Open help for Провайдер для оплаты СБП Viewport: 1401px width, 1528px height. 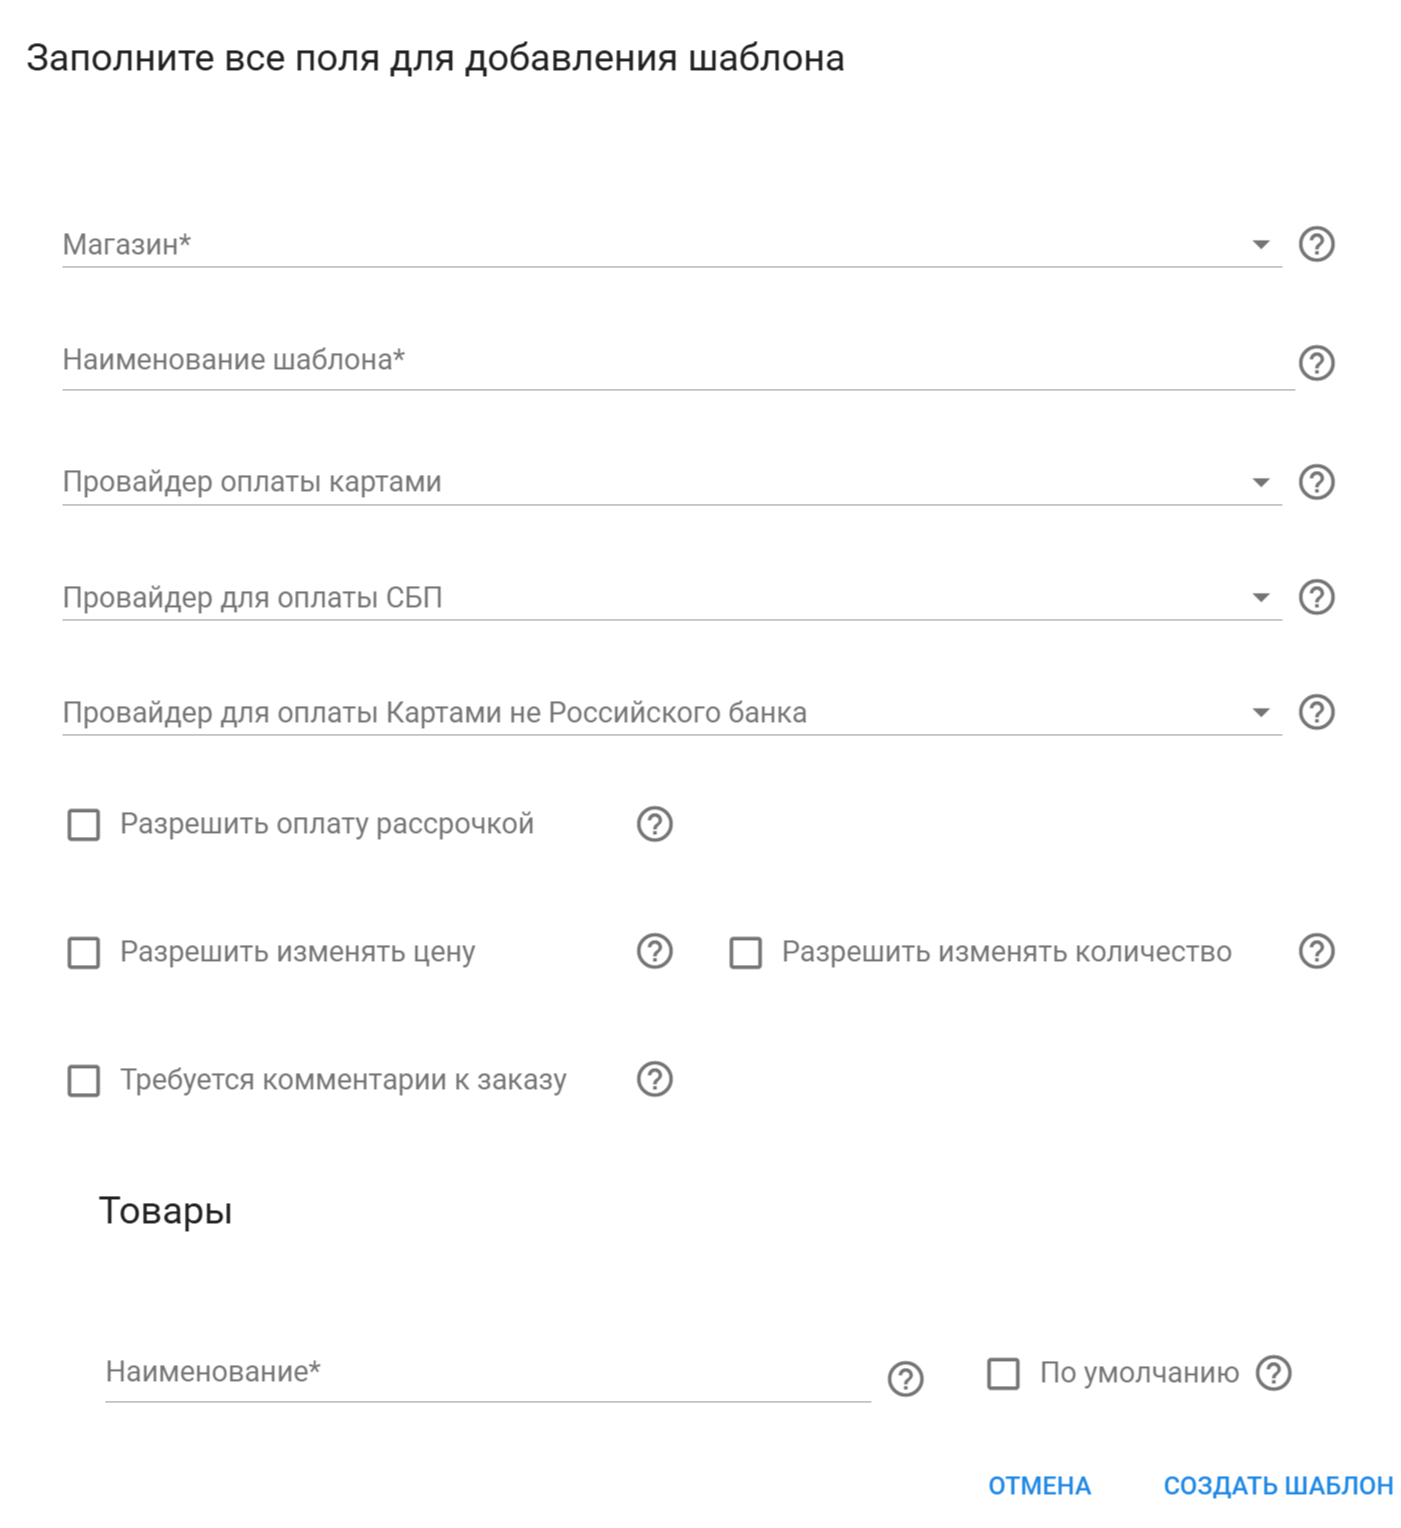click(1316, 597)
